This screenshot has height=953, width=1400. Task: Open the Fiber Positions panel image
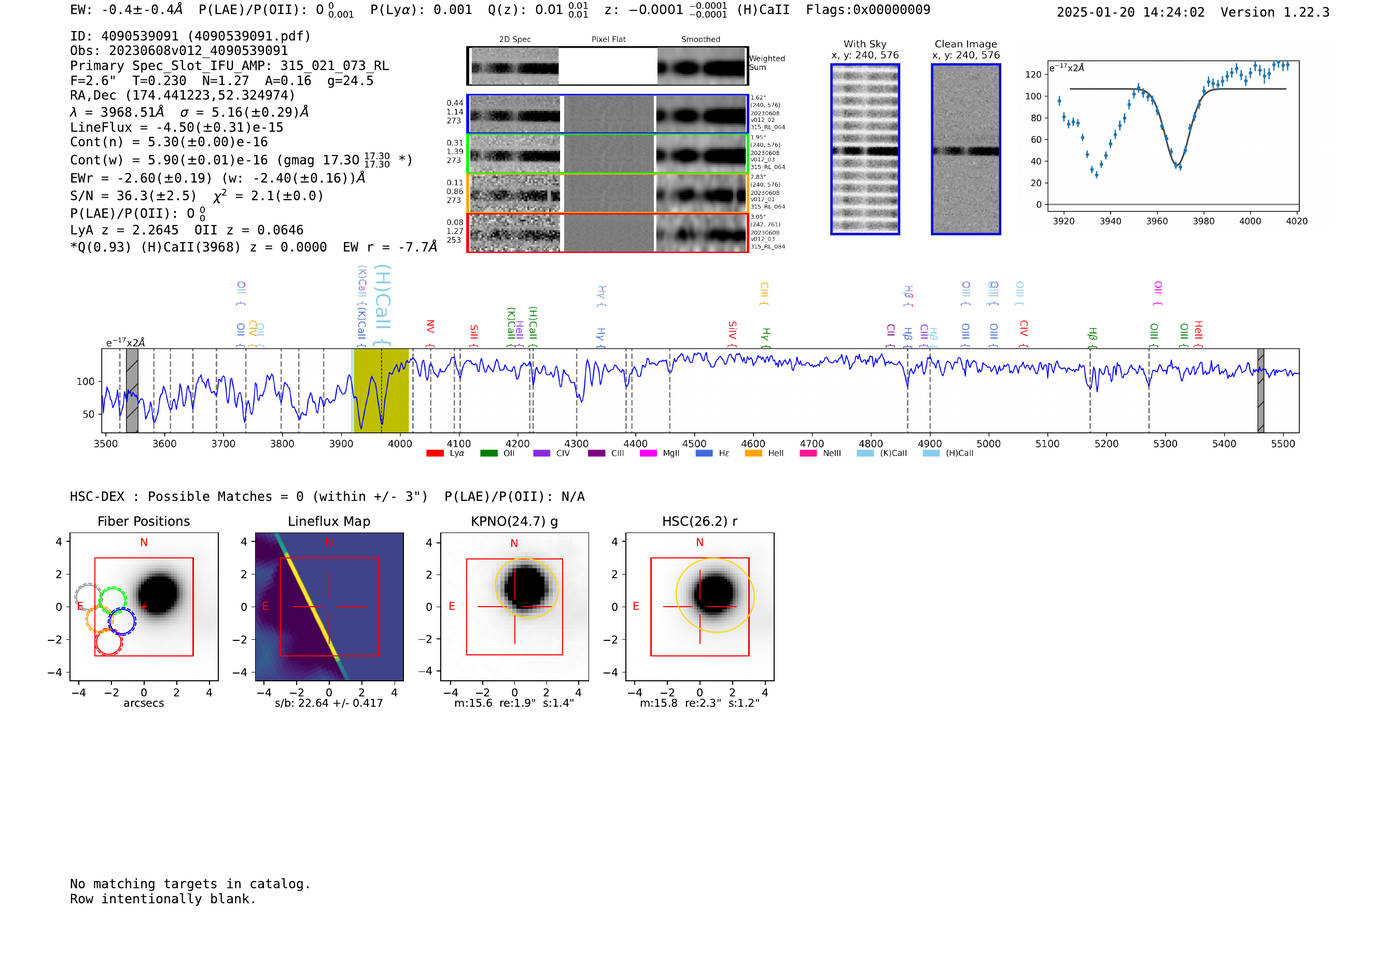144,607
